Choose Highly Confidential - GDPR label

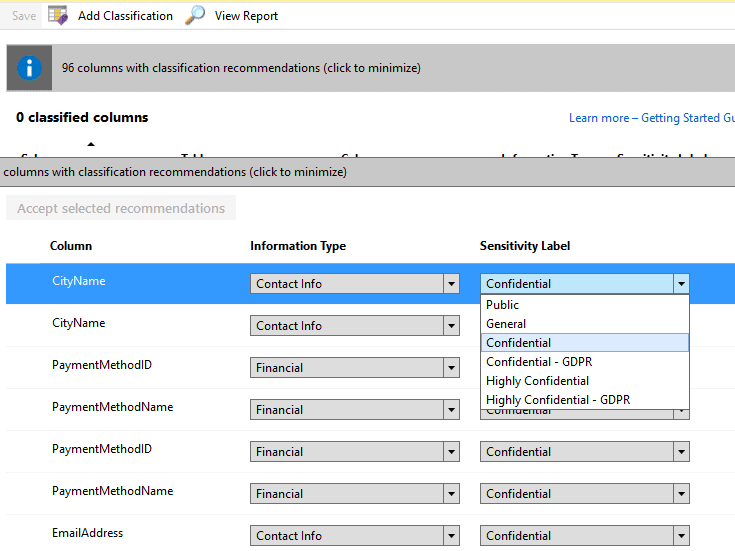(x=557, y=400)
